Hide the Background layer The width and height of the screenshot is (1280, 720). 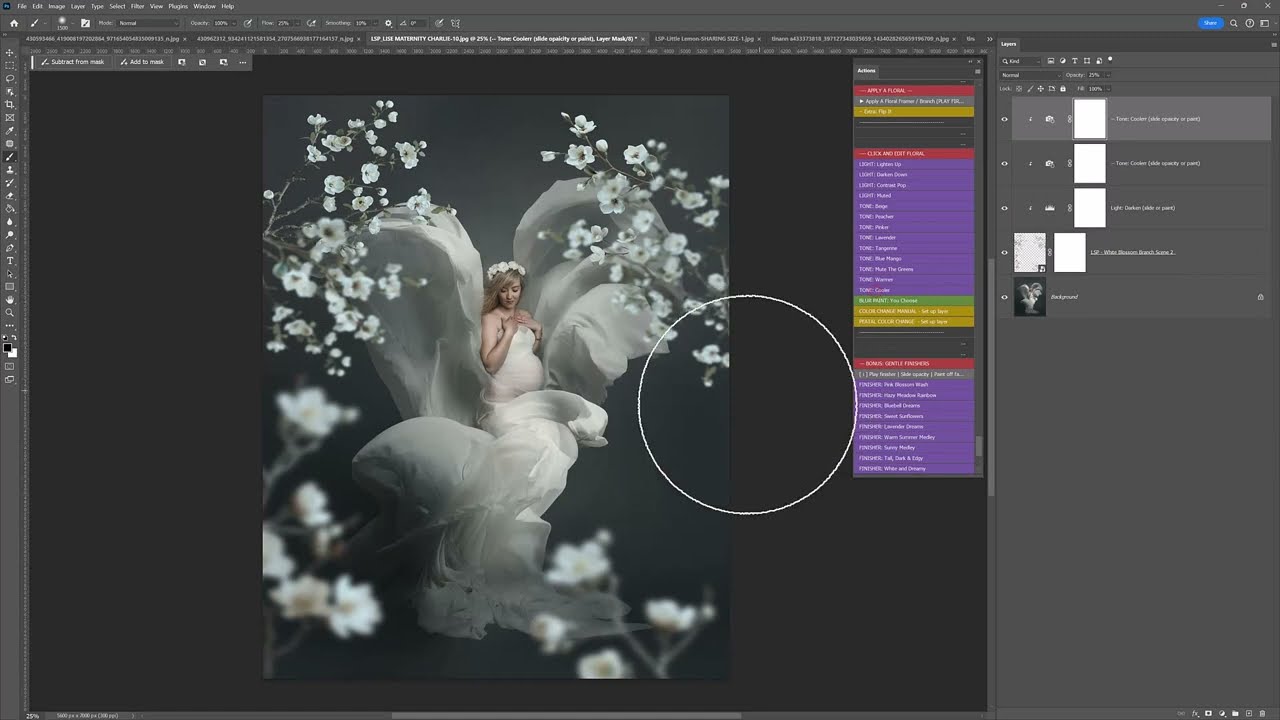click(x=1005, y=297)
